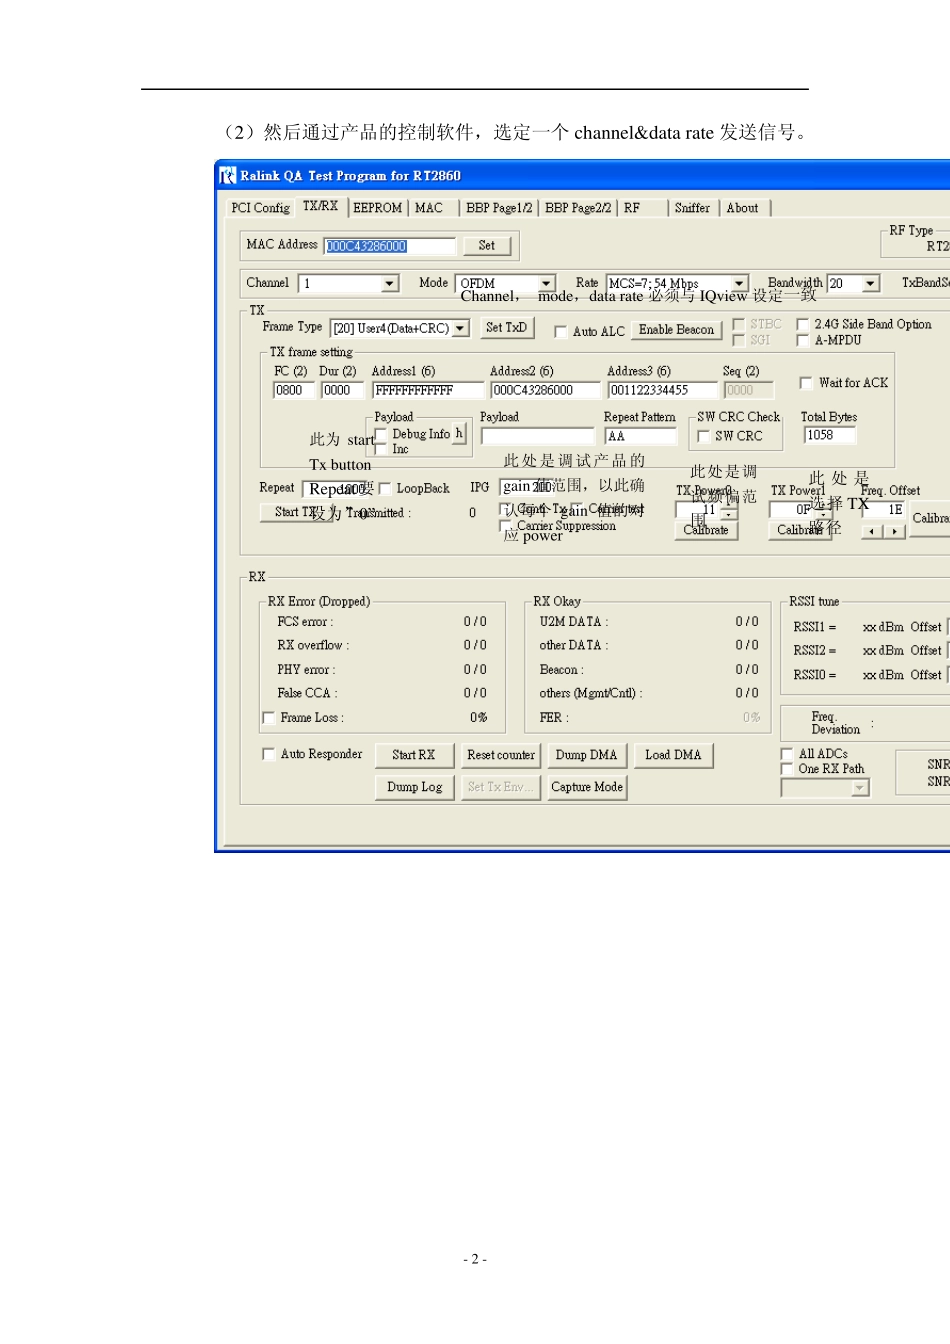
Task: Click the Ralink app icon in title bar
Action: [x=228, y=176]
